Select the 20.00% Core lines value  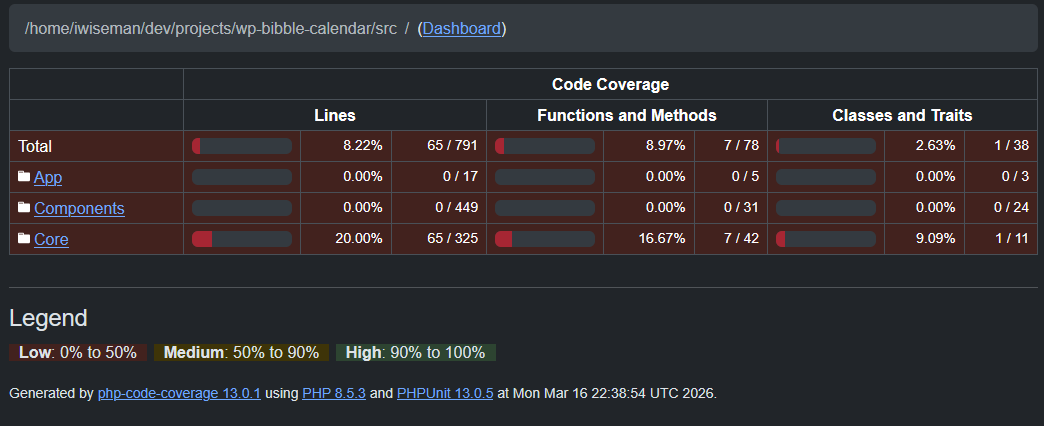(359, 239)
